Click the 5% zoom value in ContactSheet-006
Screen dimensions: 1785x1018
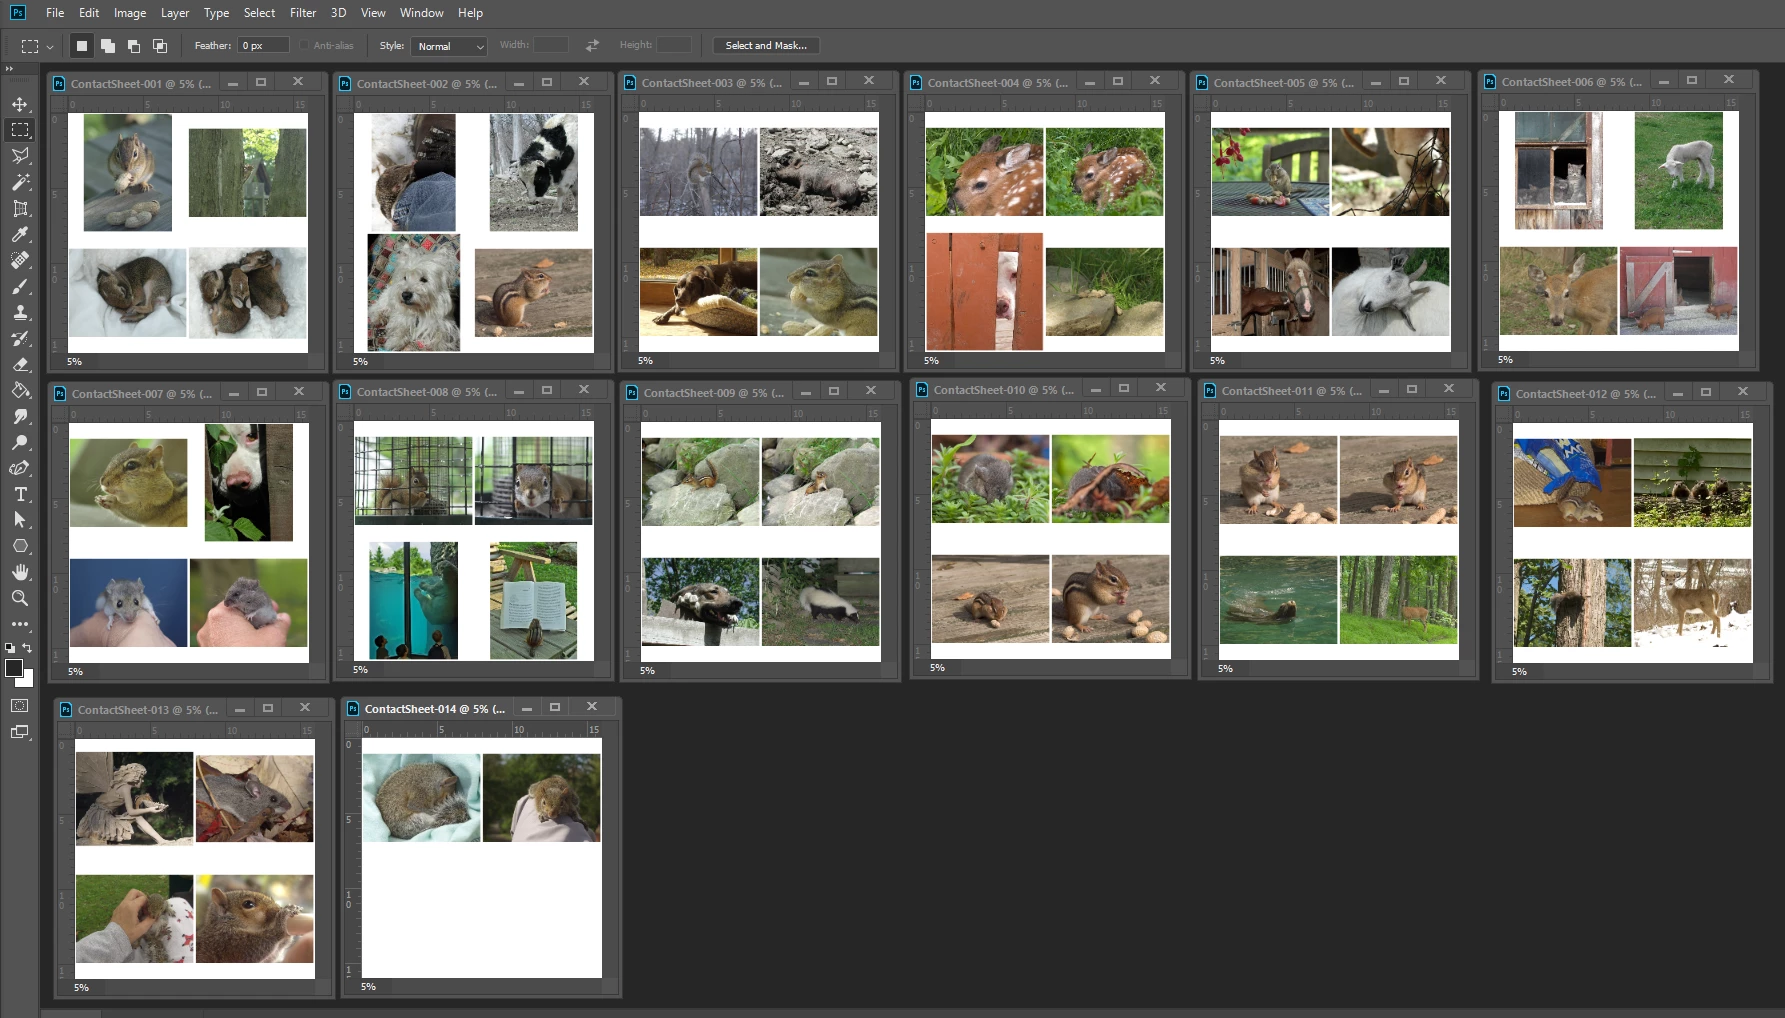[x=1505, y=360]
